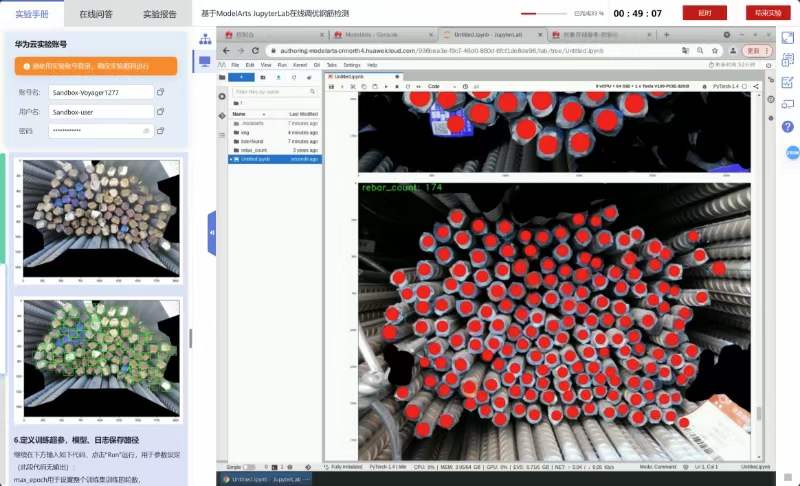Copy the 用户名 Sandbox-user value
Image resolution: width=800 pixels, height=486 pixels.
click(160, 112)
